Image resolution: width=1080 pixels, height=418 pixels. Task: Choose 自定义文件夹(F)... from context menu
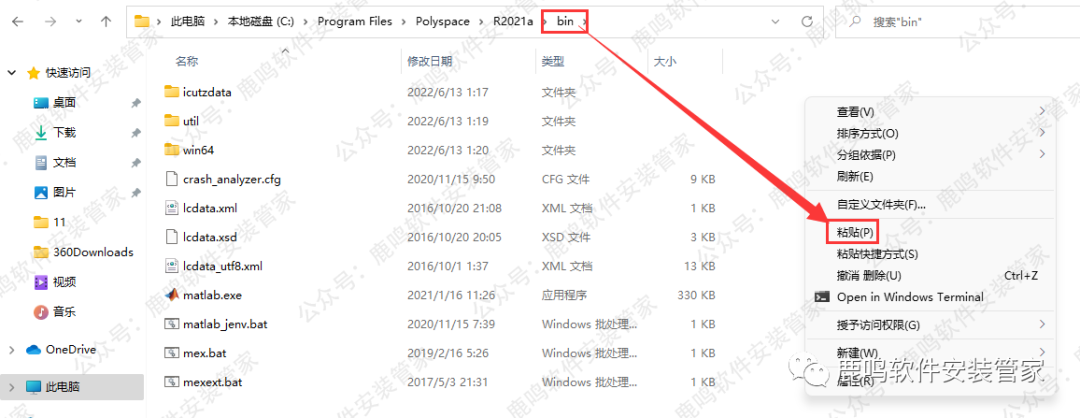(x=929, y=205)
